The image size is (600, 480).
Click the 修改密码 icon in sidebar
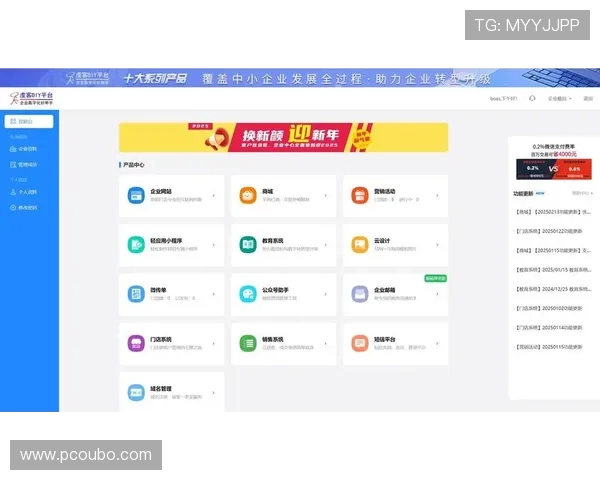13,207
